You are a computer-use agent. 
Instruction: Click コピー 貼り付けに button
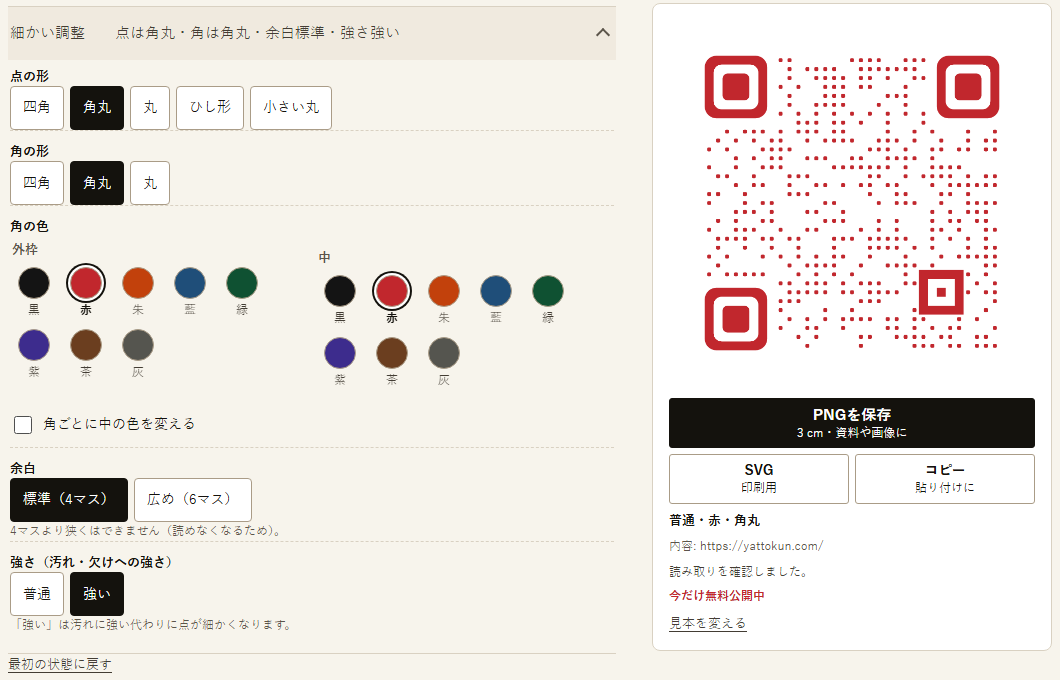point(944,479)
